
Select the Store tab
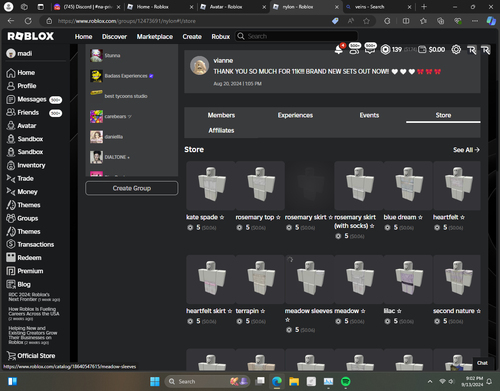tap(443, 115)
